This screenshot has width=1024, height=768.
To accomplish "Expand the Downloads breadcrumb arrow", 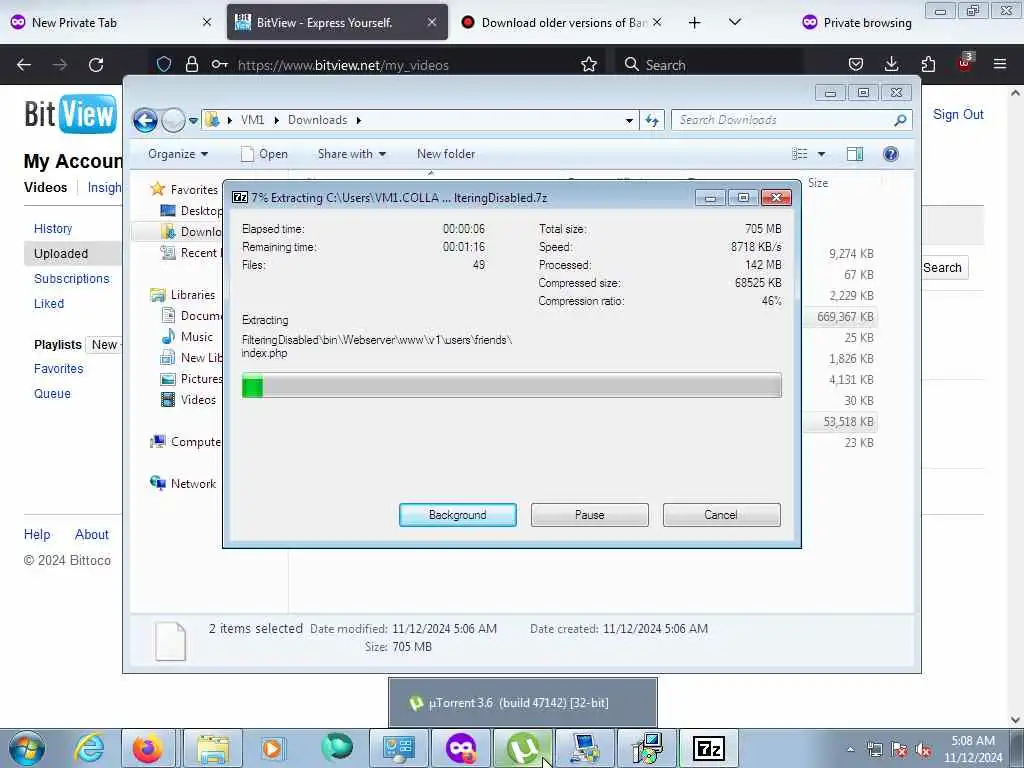I will coord(359,120).
